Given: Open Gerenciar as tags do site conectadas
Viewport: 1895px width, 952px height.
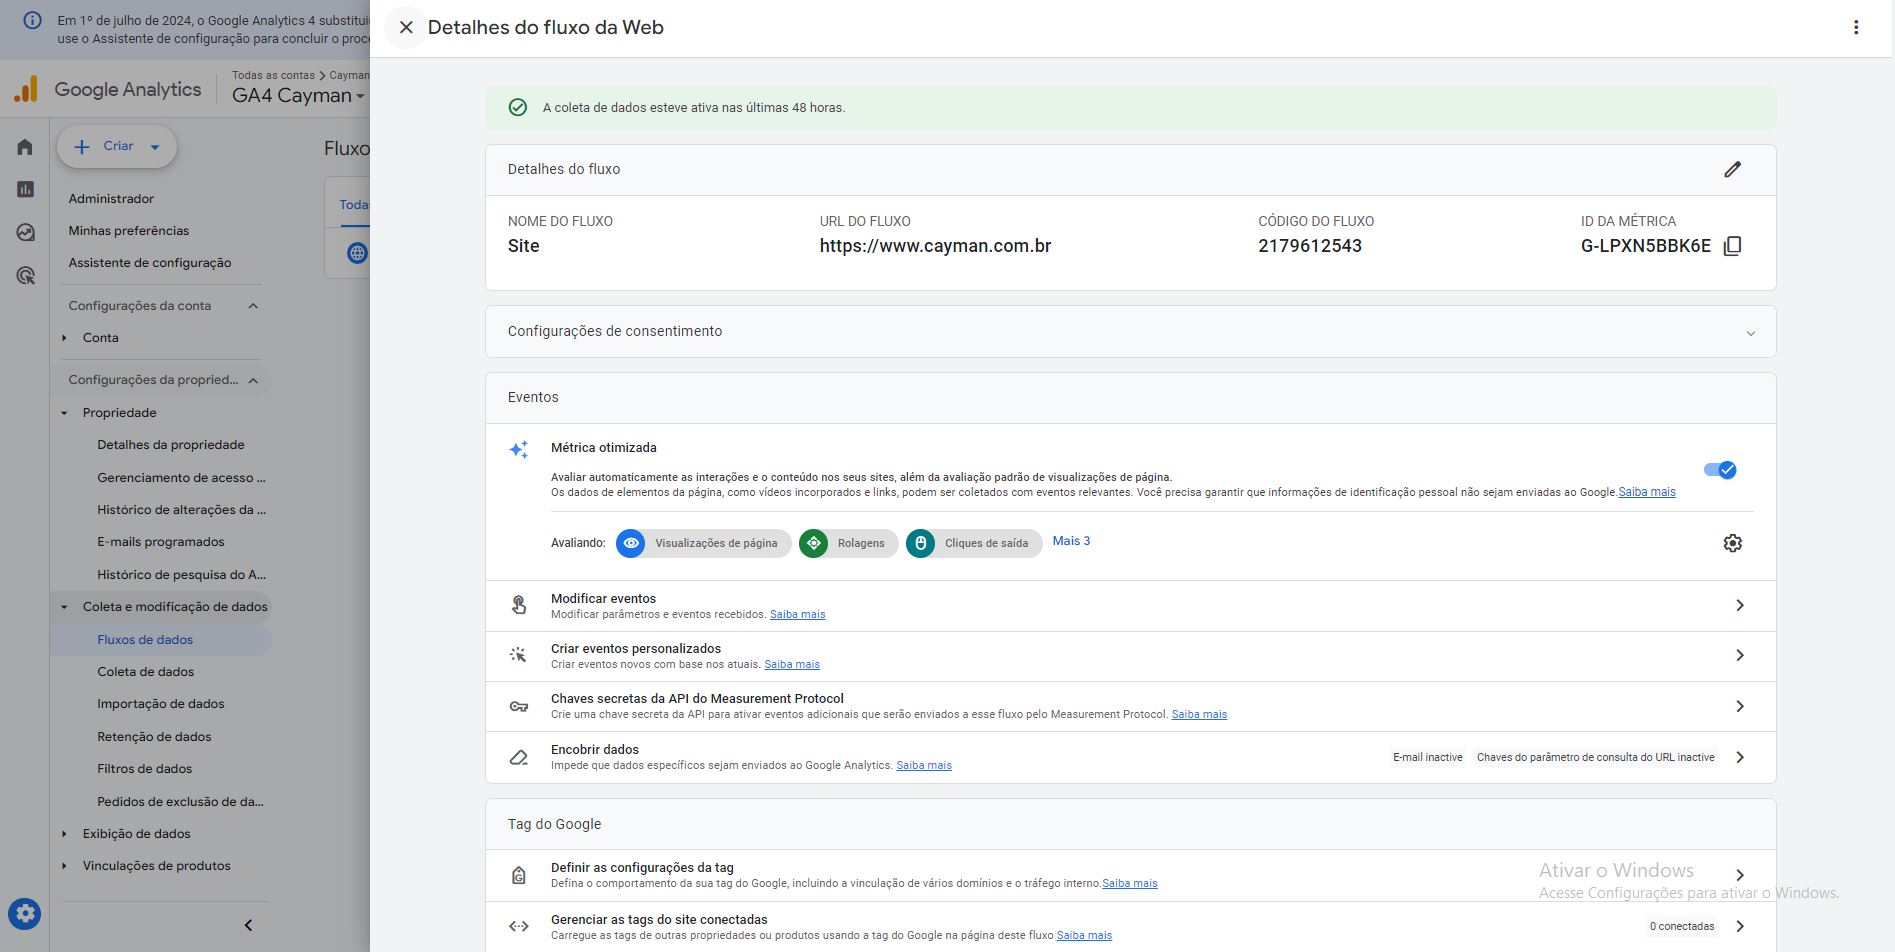Looking at the screenshot, I should point(1130,927).
